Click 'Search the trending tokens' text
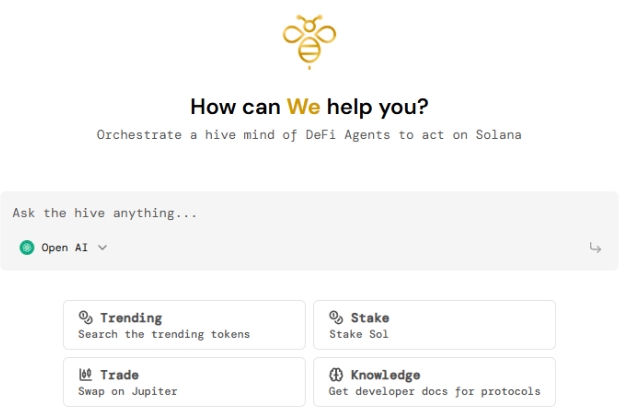This screenshot has height=413, width=622. click(164, 334)
